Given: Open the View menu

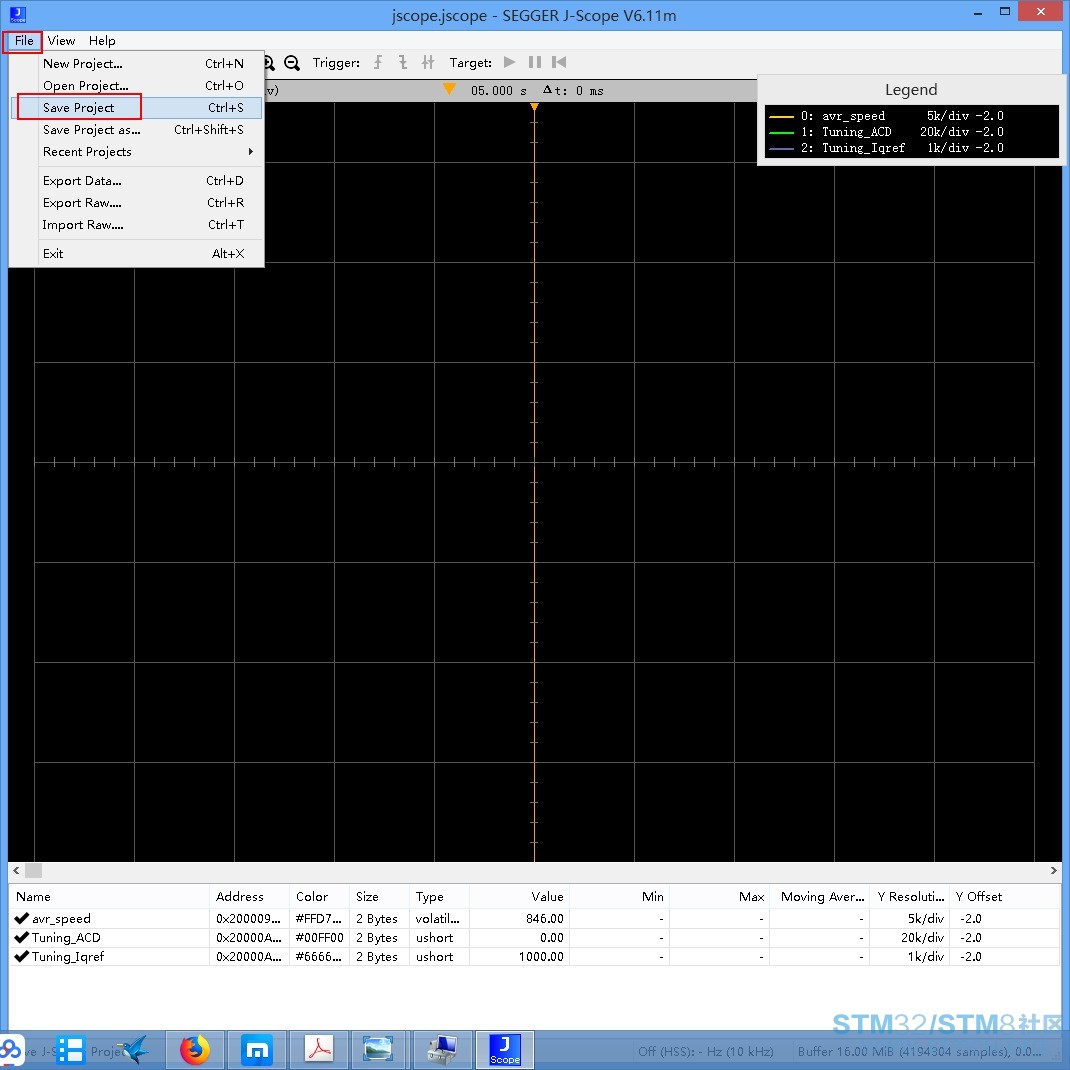Looking at the screenshot, I should pos(61,41).
